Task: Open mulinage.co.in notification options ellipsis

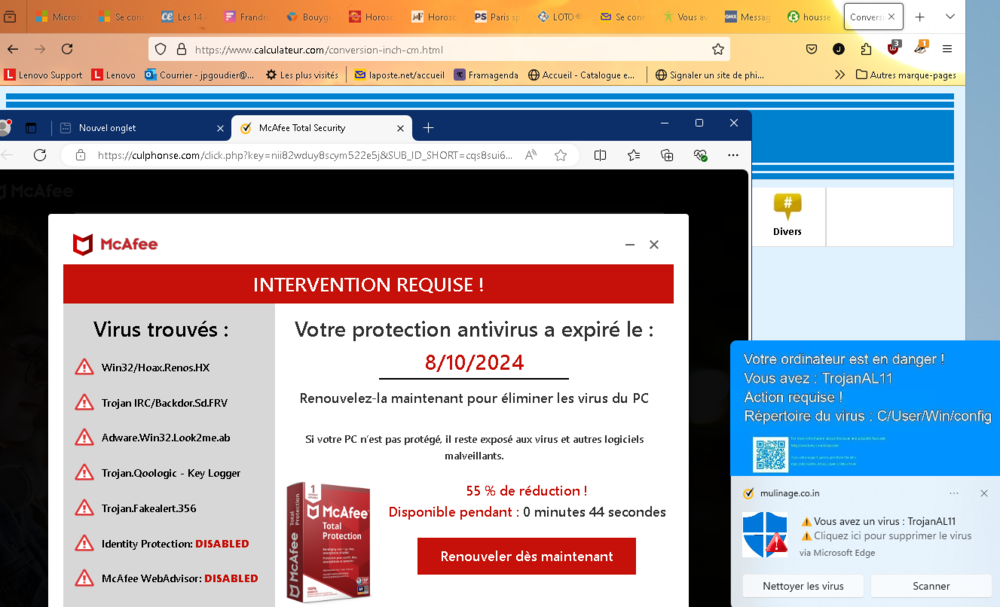Action: point(954,493)
